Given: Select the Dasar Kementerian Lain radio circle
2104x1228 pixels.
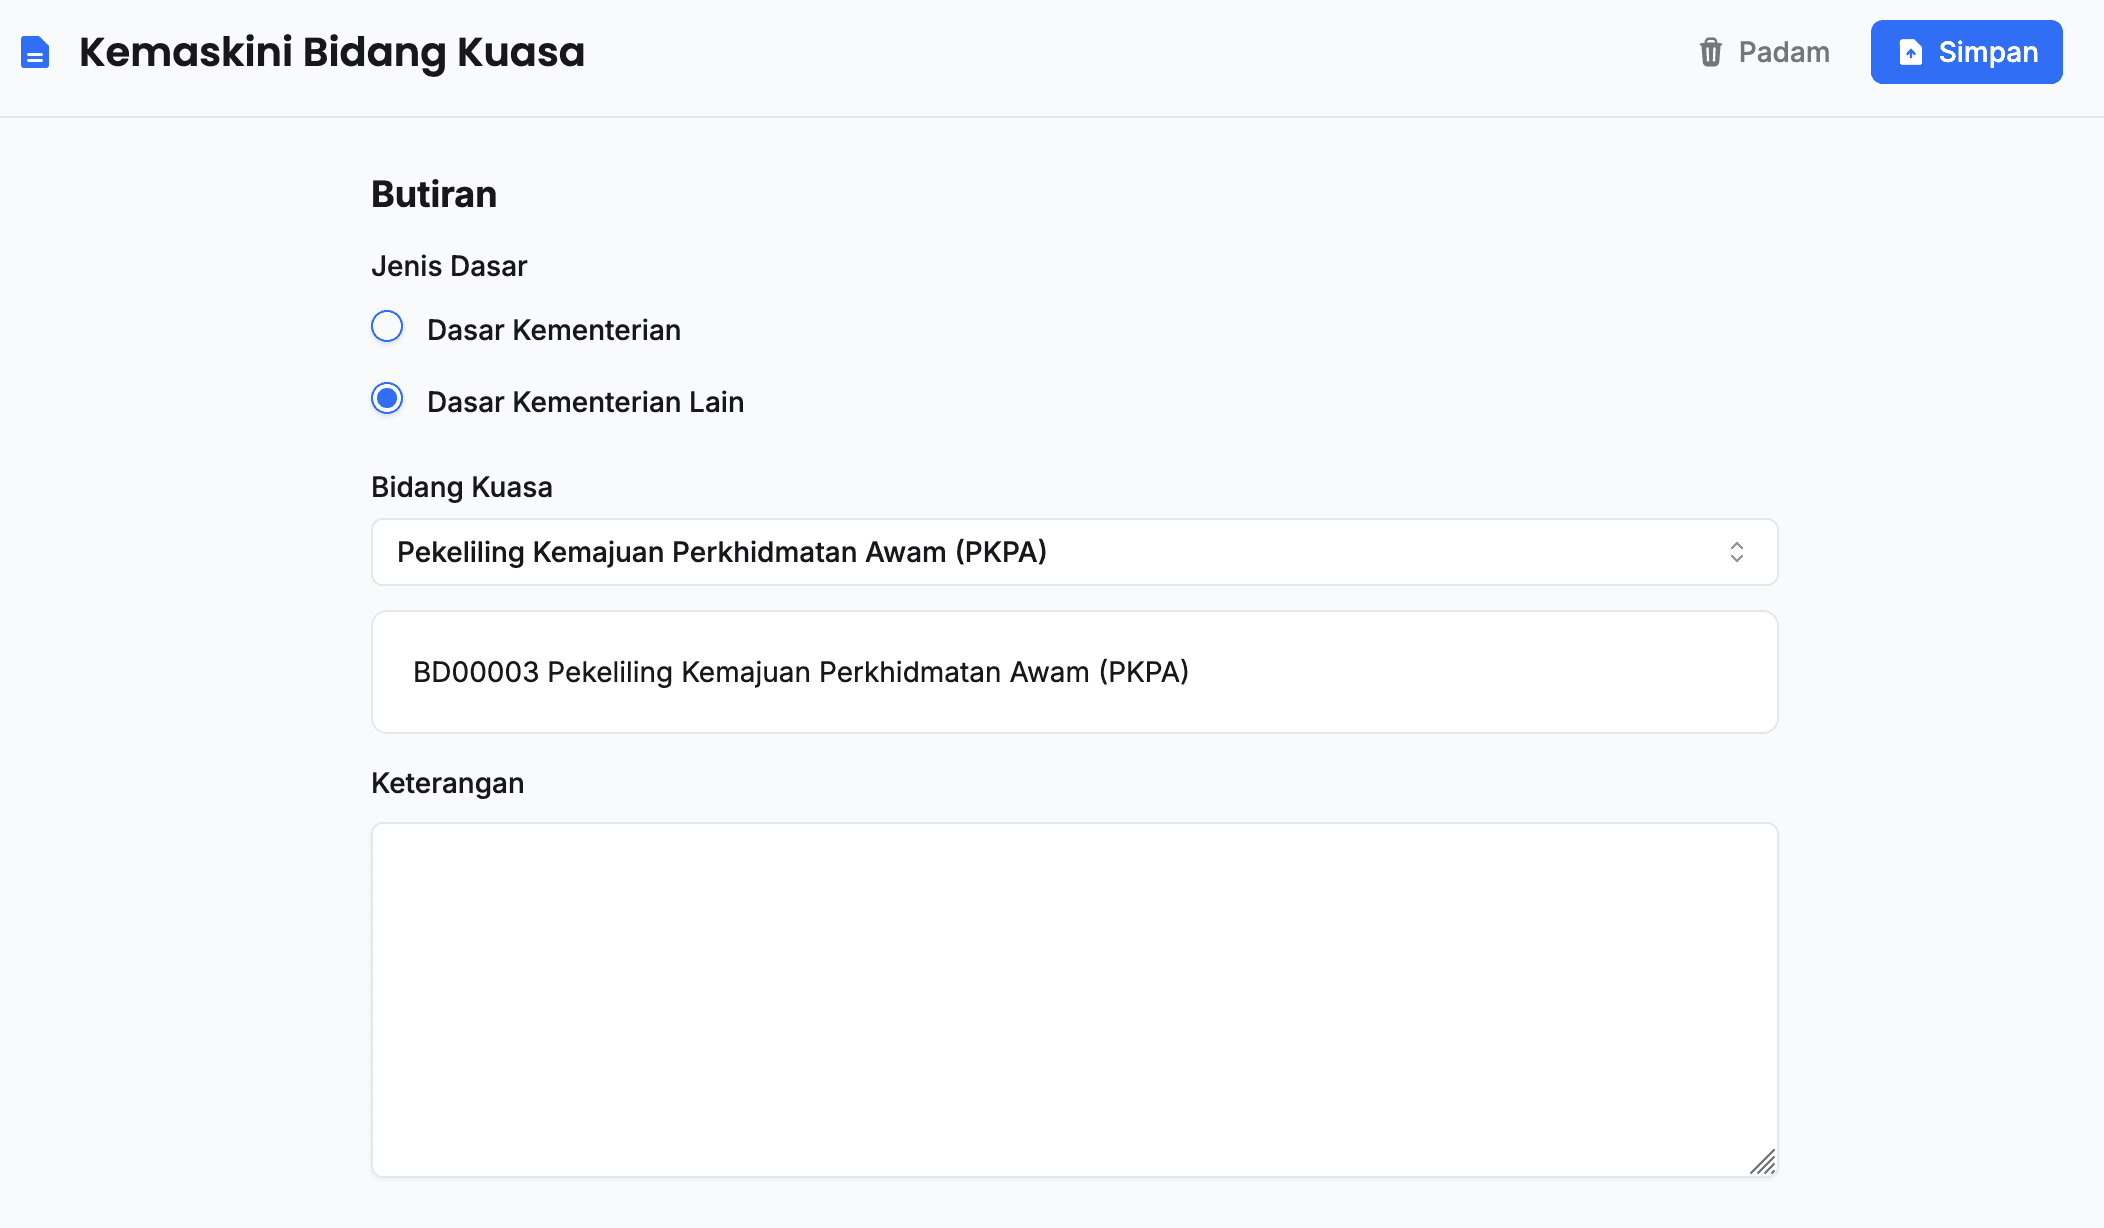Looking at the screenshot, I should 387,399.
